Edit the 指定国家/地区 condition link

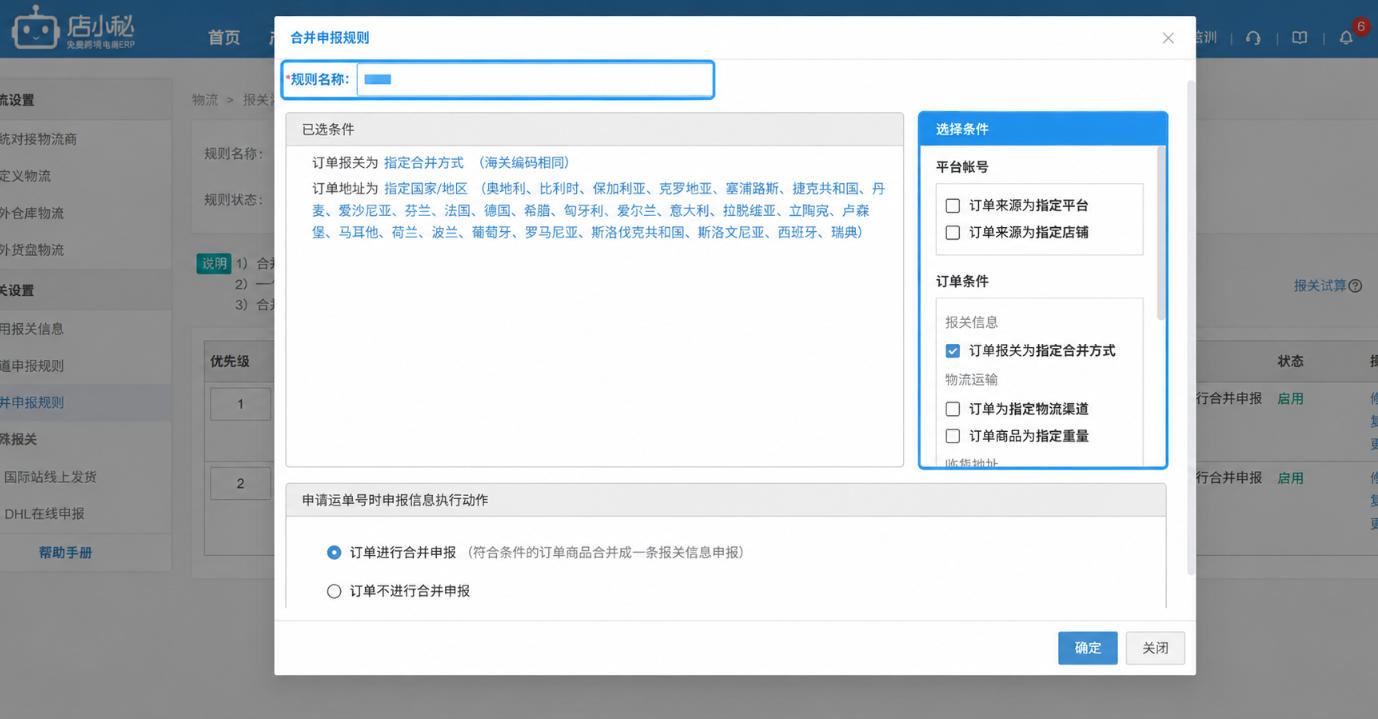(426, 188)
